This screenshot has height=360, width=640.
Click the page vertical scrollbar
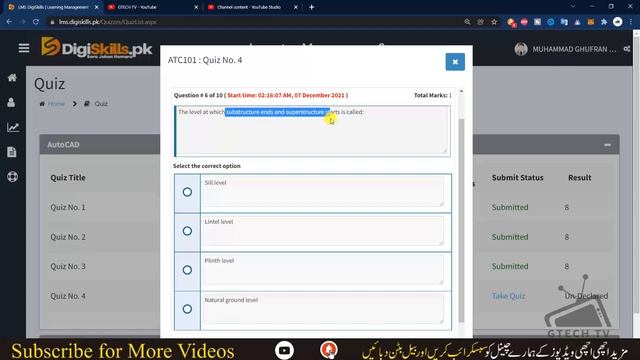(637, 176)
